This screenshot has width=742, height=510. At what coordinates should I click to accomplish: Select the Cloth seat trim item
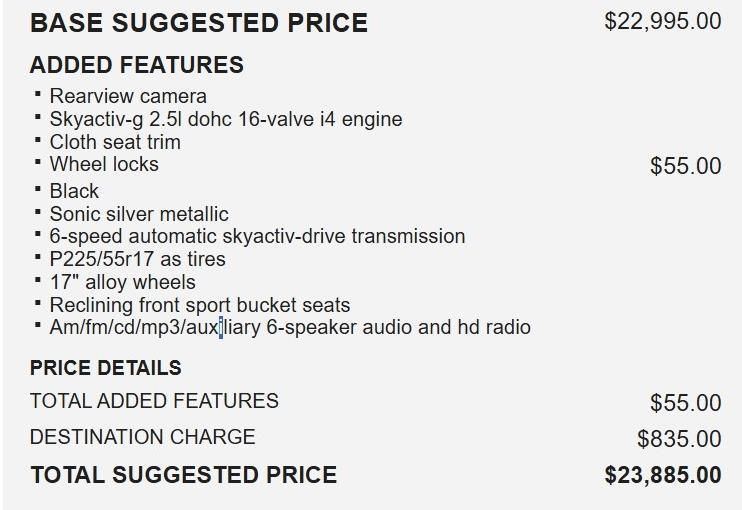tap(115, 142)
